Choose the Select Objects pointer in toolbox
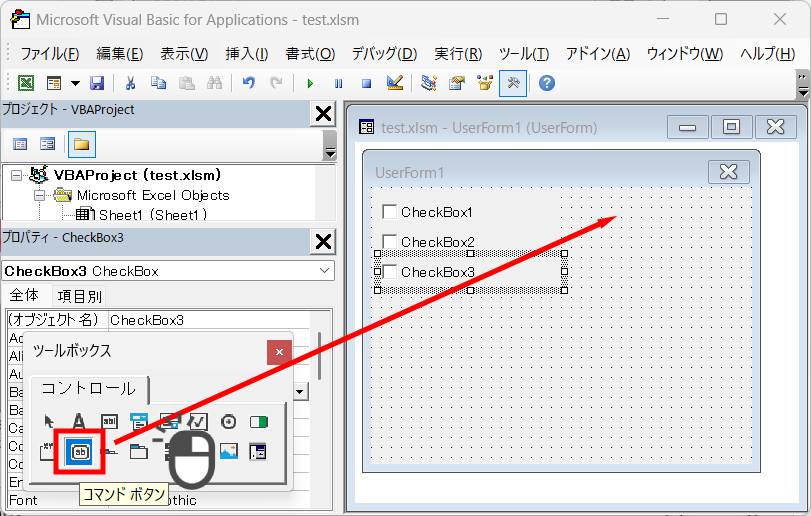 click(49, 422)
